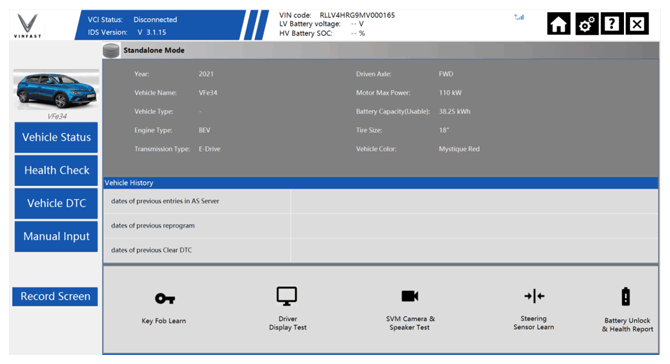Go to the Home screen icon
This screenshot has height=364, width=670.
coord(558,23)
